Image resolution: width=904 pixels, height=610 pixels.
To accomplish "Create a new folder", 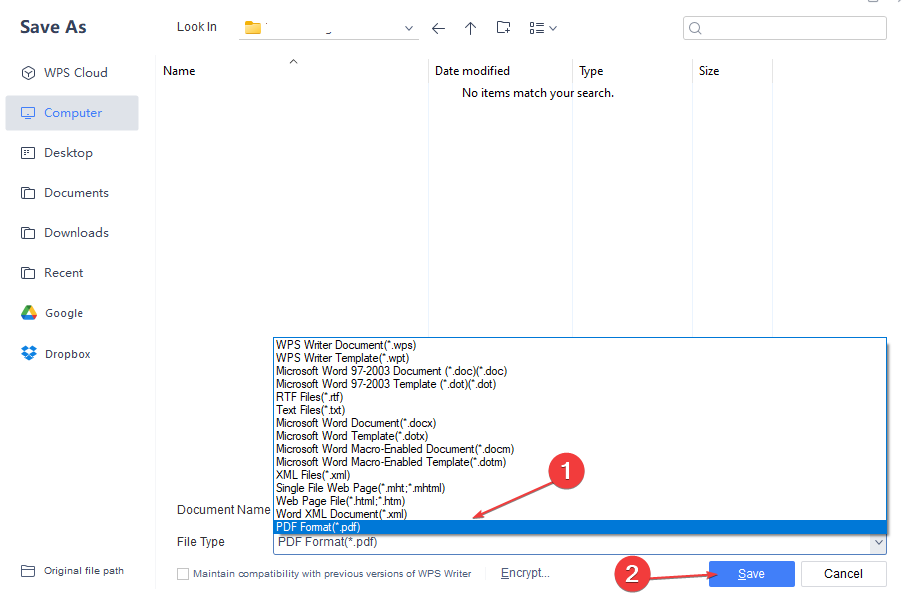I will [503, 28].
